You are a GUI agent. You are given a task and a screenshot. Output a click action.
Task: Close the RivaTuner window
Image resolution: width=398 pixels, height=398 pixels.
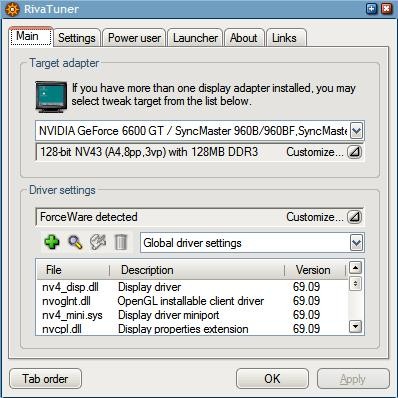pos(387,9)
